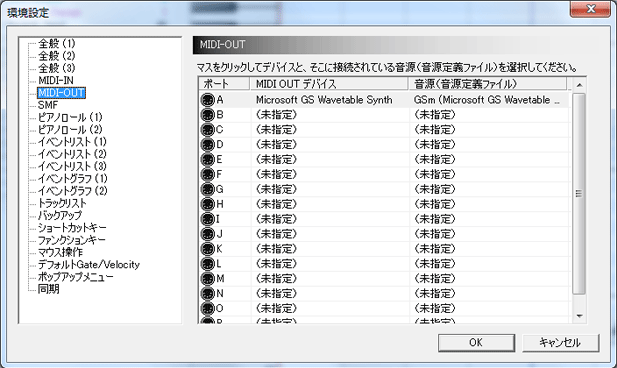Image resolution: width=617 pixels, height=368 pixels.
Task: Choose MIDI OUT device for port H
Action: click(330, 204)
